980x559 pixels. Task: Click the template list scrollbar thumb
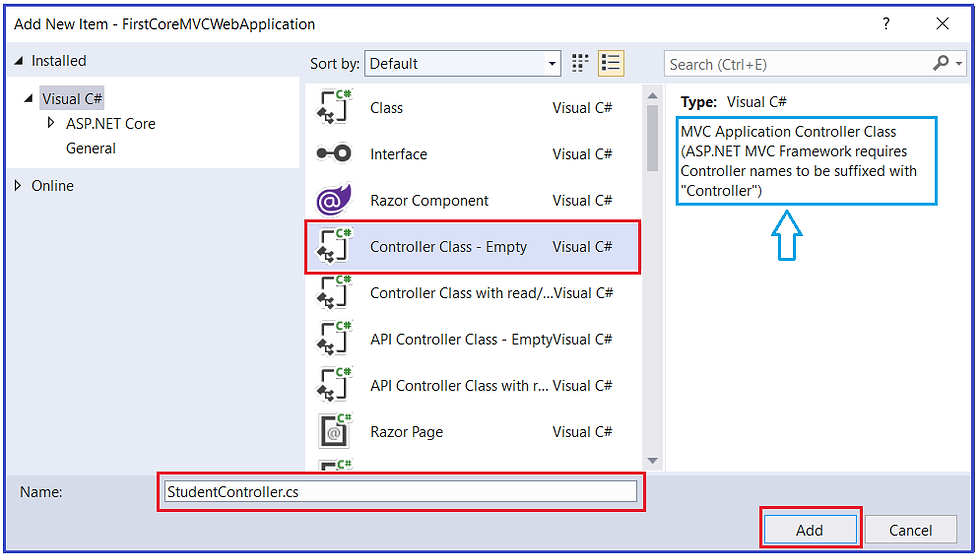click(x=652, y=138)
